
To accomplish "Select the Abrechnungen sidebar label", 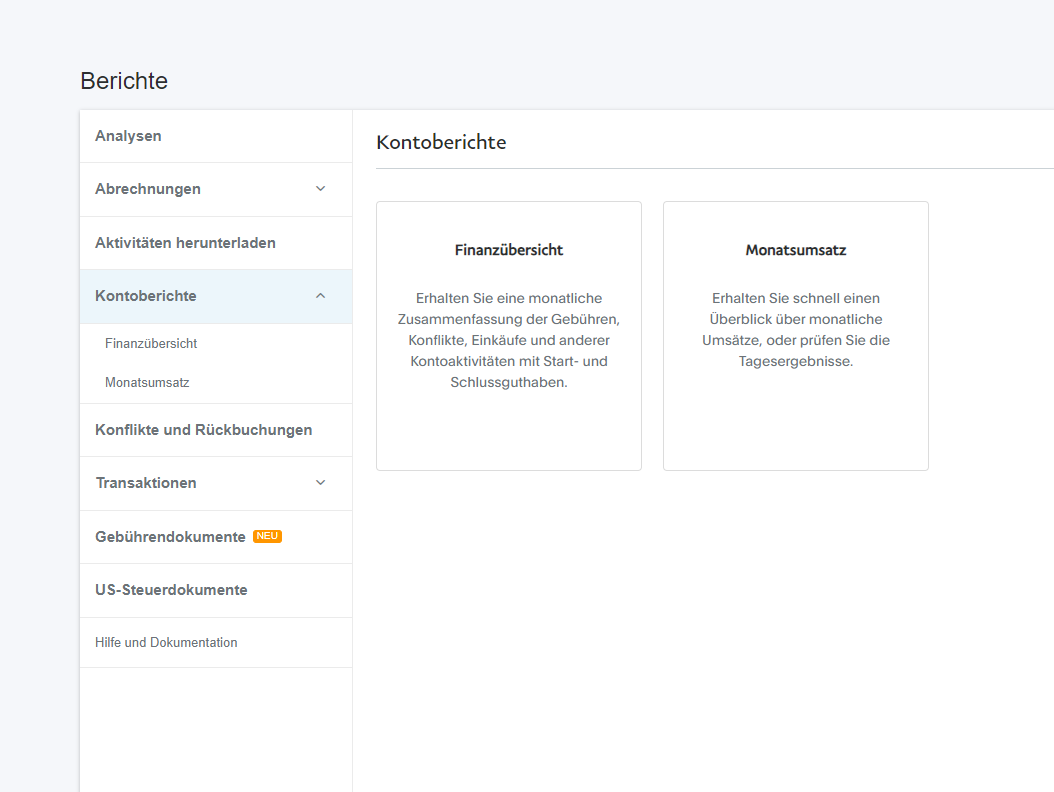I will tap(148, 189).
